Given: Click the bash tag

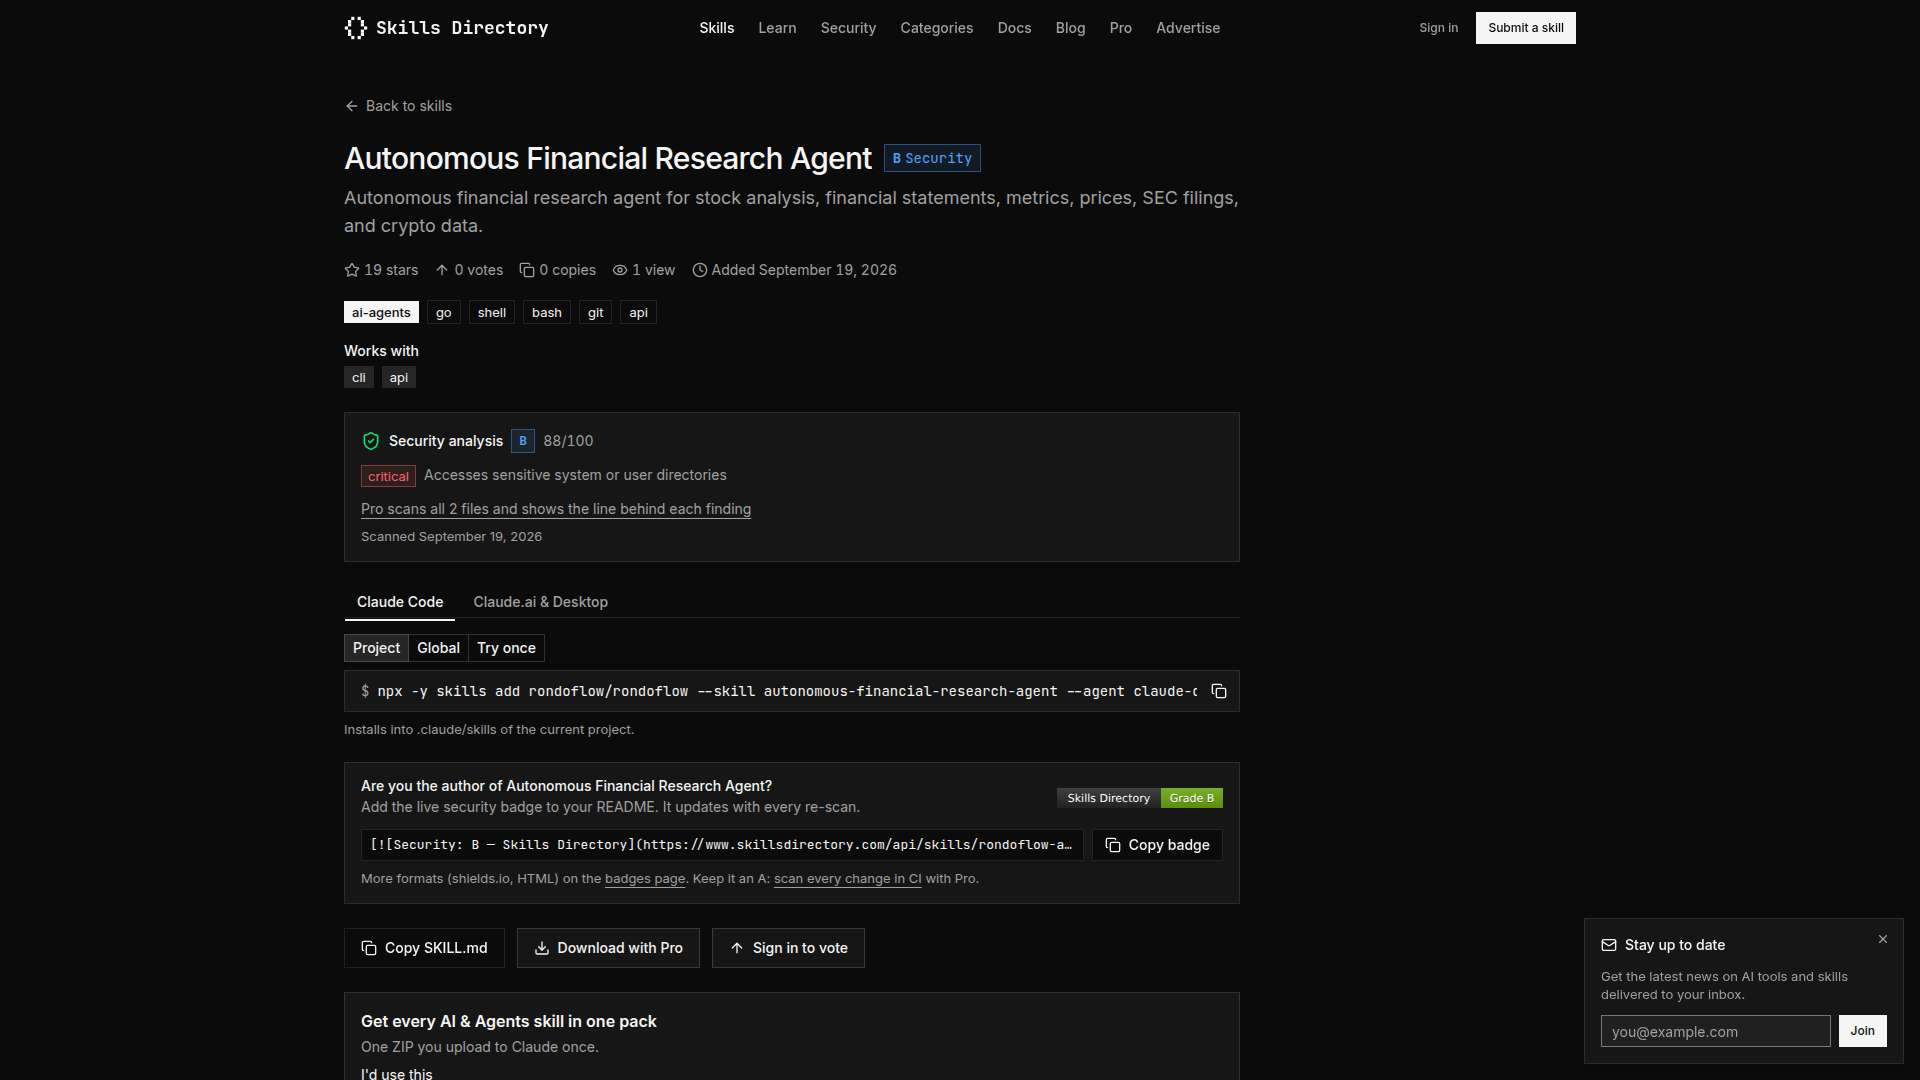Looking at the screenshot, I should (x=547, y=312).
